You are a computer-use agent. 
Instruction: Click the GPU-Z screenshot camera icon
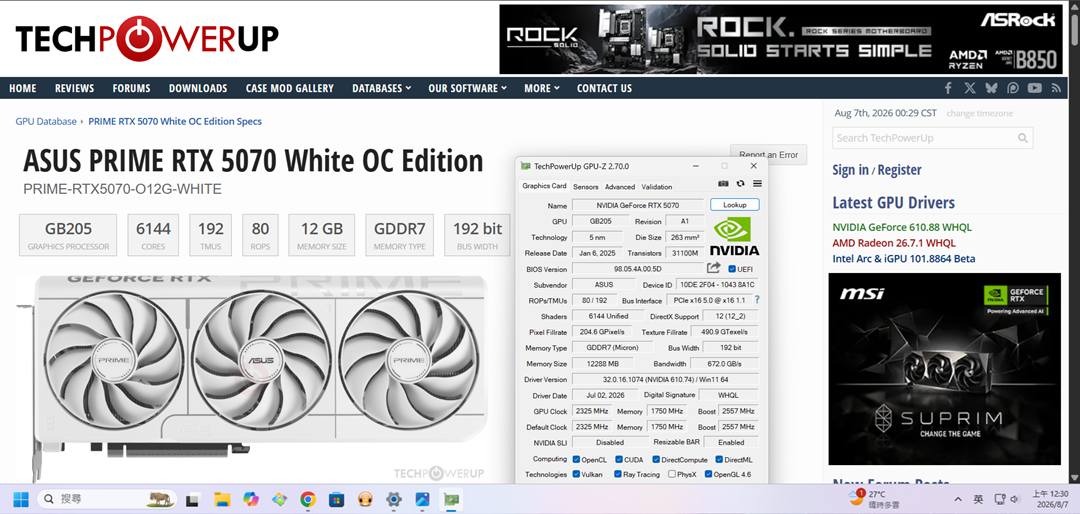coord(723,184)
